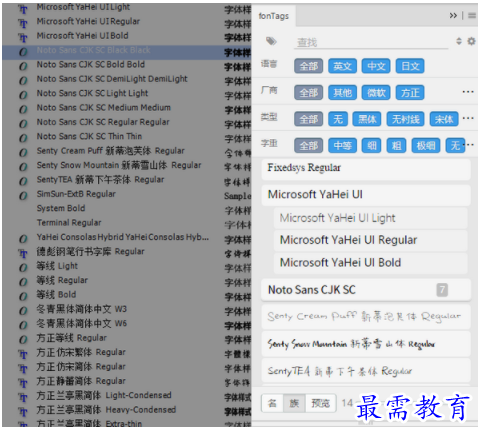Show more tags in the 字重 row
478x439 pixels.
pos(470,144)
